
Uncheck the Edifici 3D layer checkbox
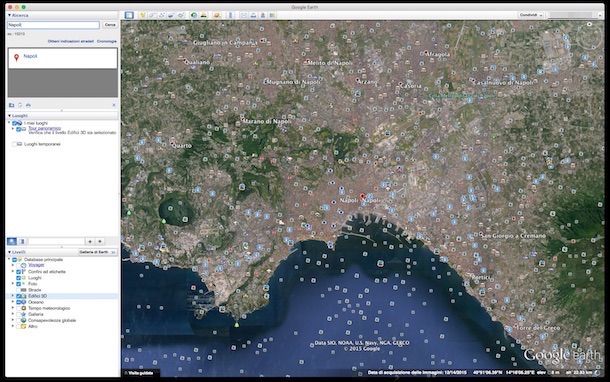tap(18, 296)
